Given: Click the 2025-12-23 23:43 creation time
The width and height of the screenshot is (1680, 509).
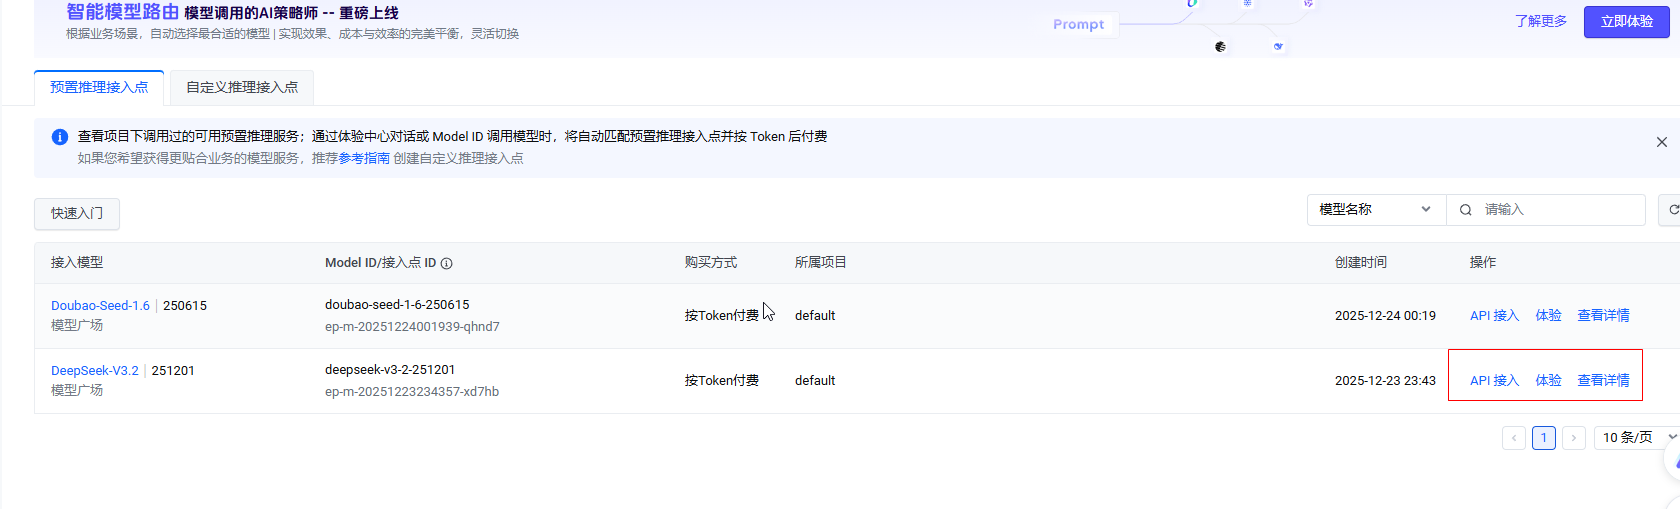Looking at the screenshot, I should click(1385, 381).
